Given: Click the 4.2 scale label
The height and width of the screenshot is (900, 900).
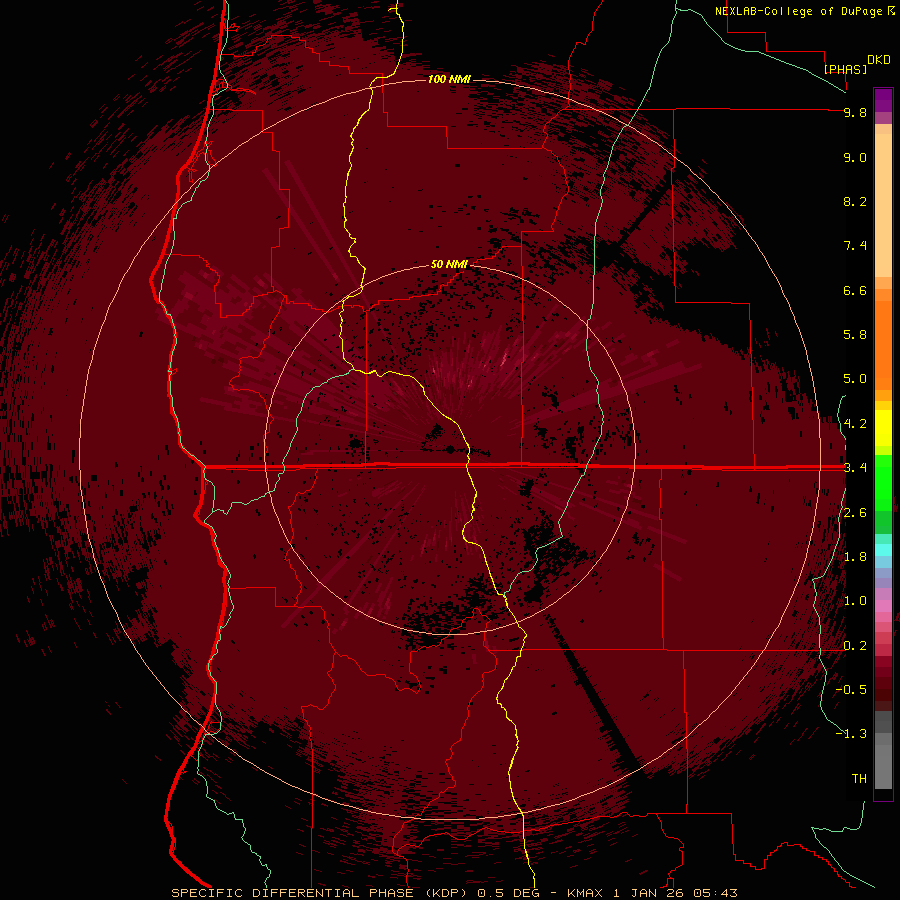Looking at the screenshot, I should [x=855, y=424].
